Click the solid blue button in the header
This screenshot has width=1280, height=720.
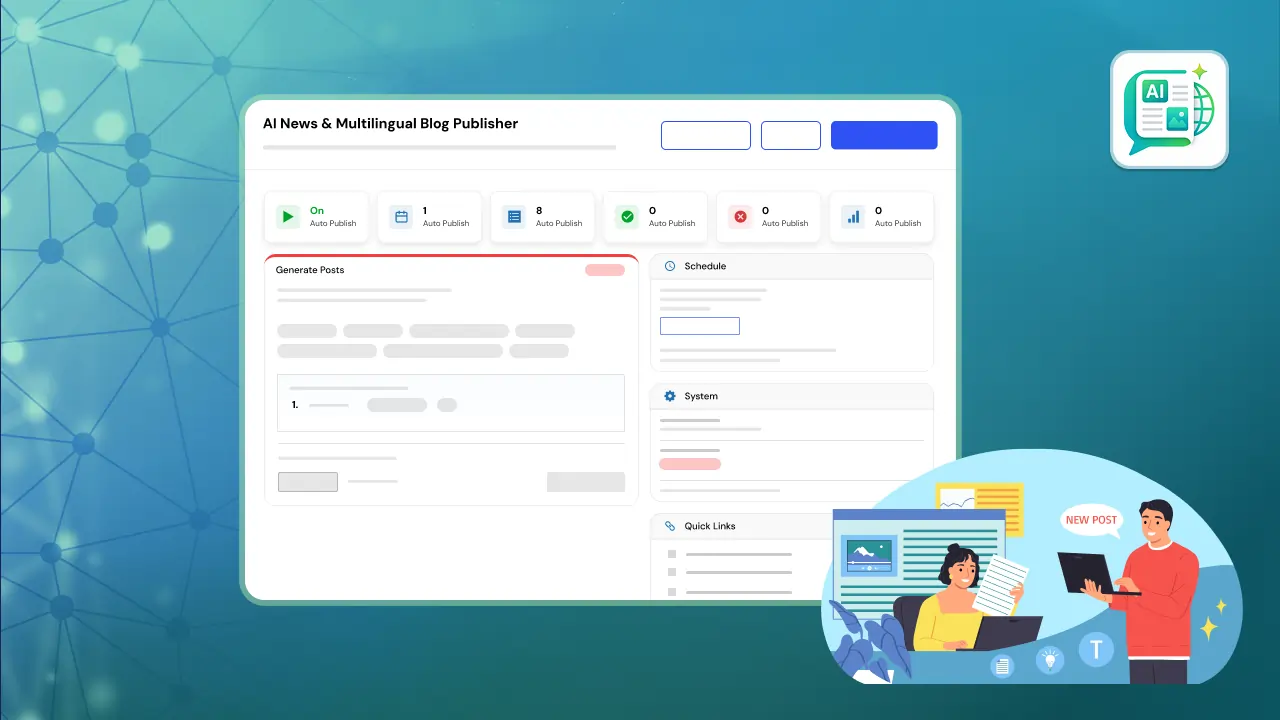pos(884,135)
